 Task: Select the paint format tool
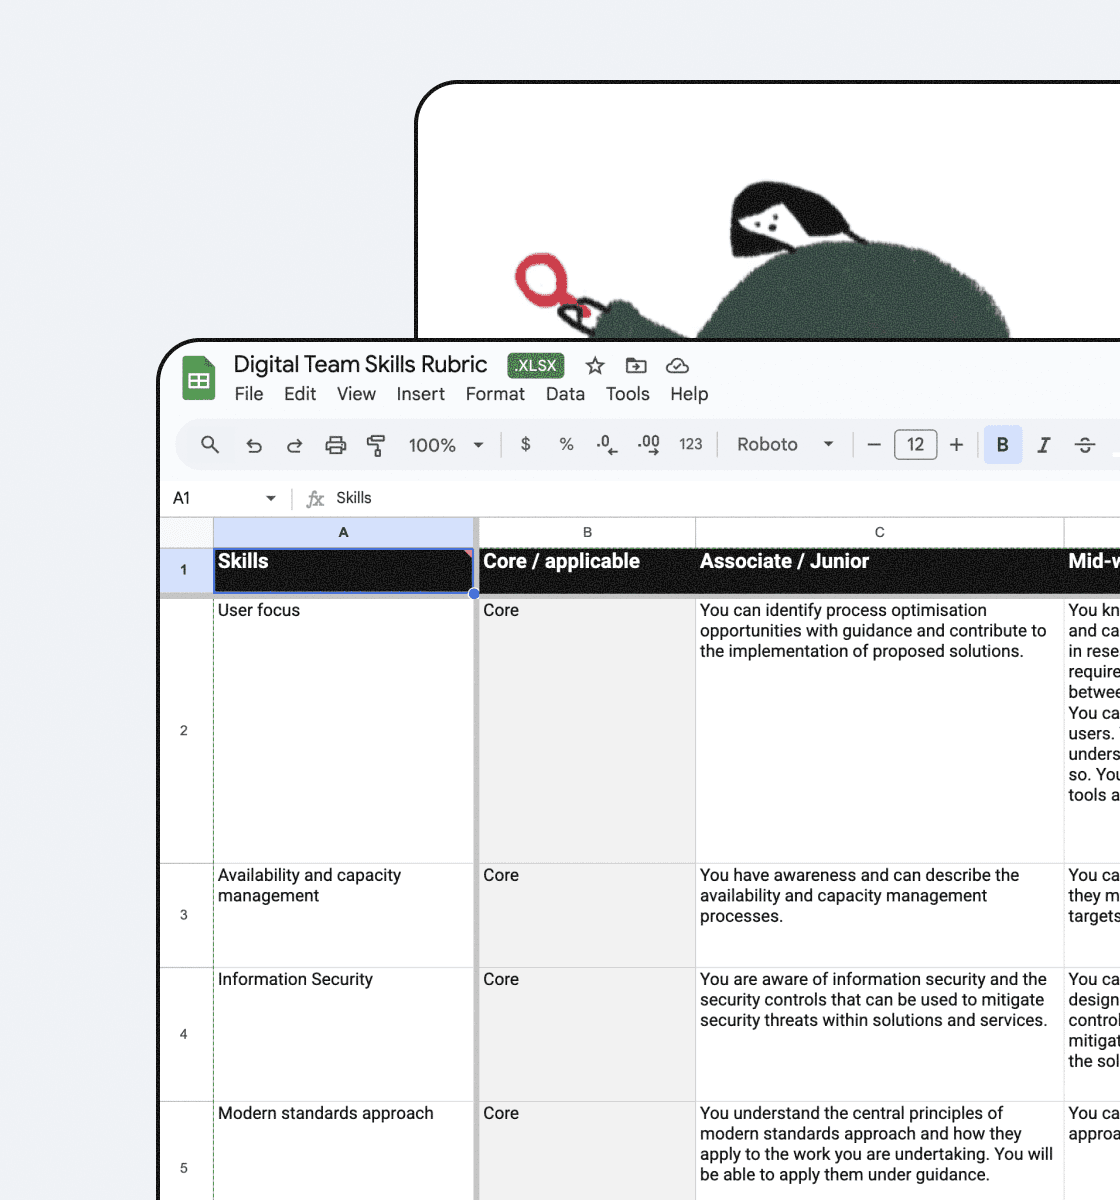(376, 445)
